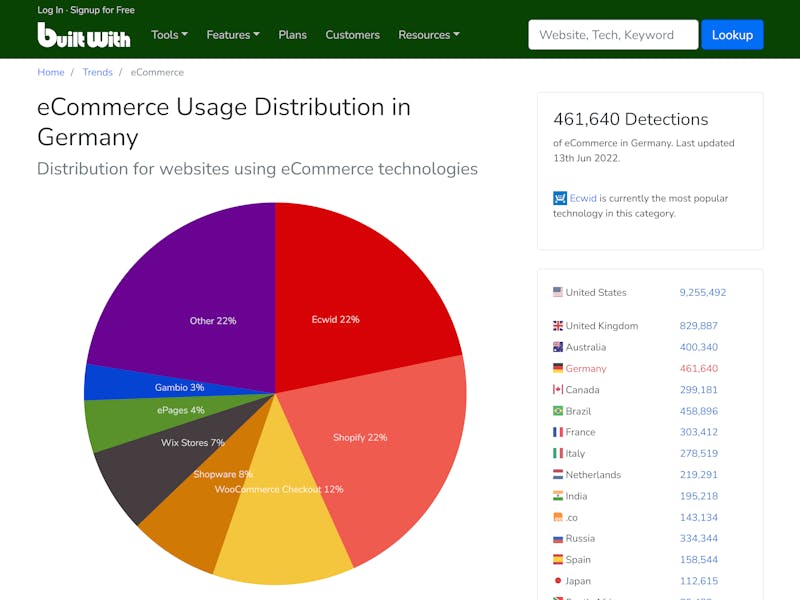Image resolution: width=800 pixels, height=600 pixels.
Task: Click the Ecwid shopping cart icon
Action: (560, 198)
